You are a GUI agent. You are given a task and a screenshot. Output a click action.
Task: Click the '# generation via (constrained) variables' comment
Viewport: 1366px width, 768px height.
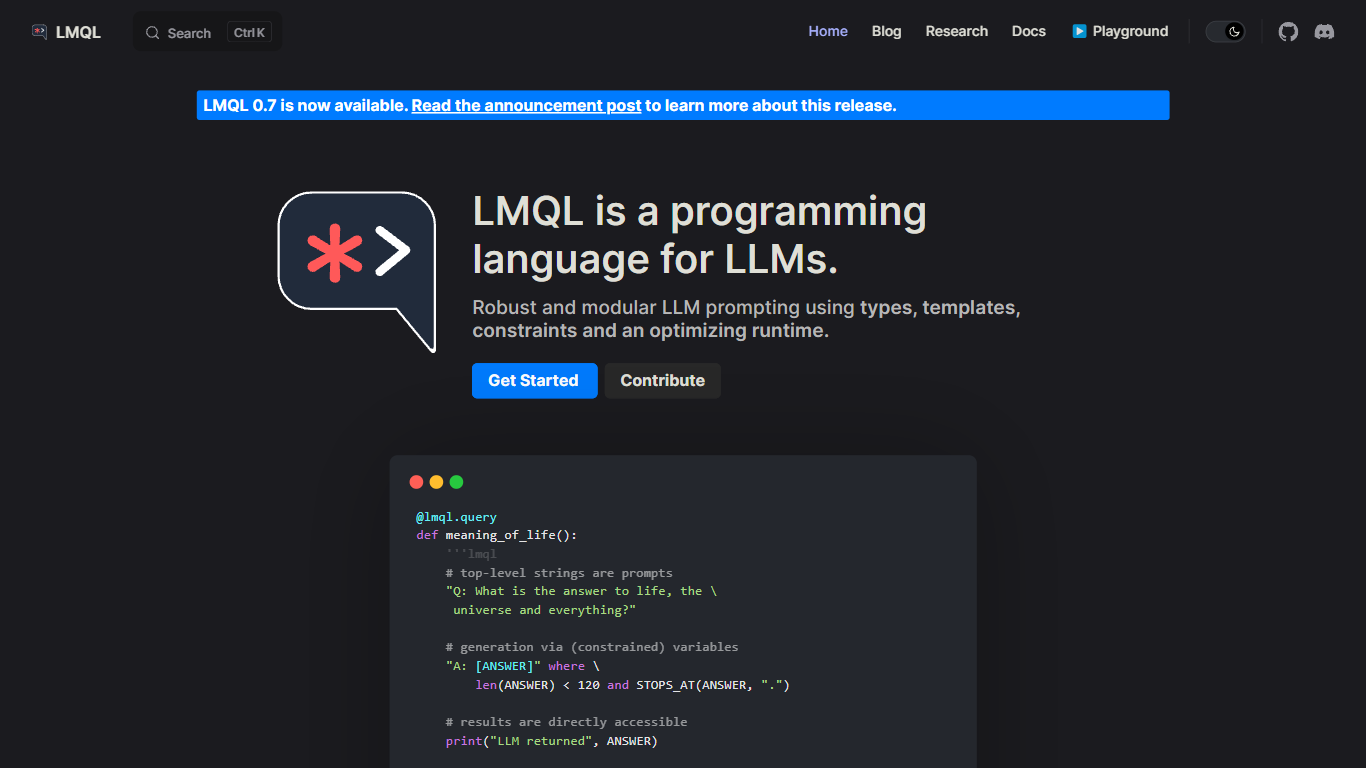coord(592,647)
